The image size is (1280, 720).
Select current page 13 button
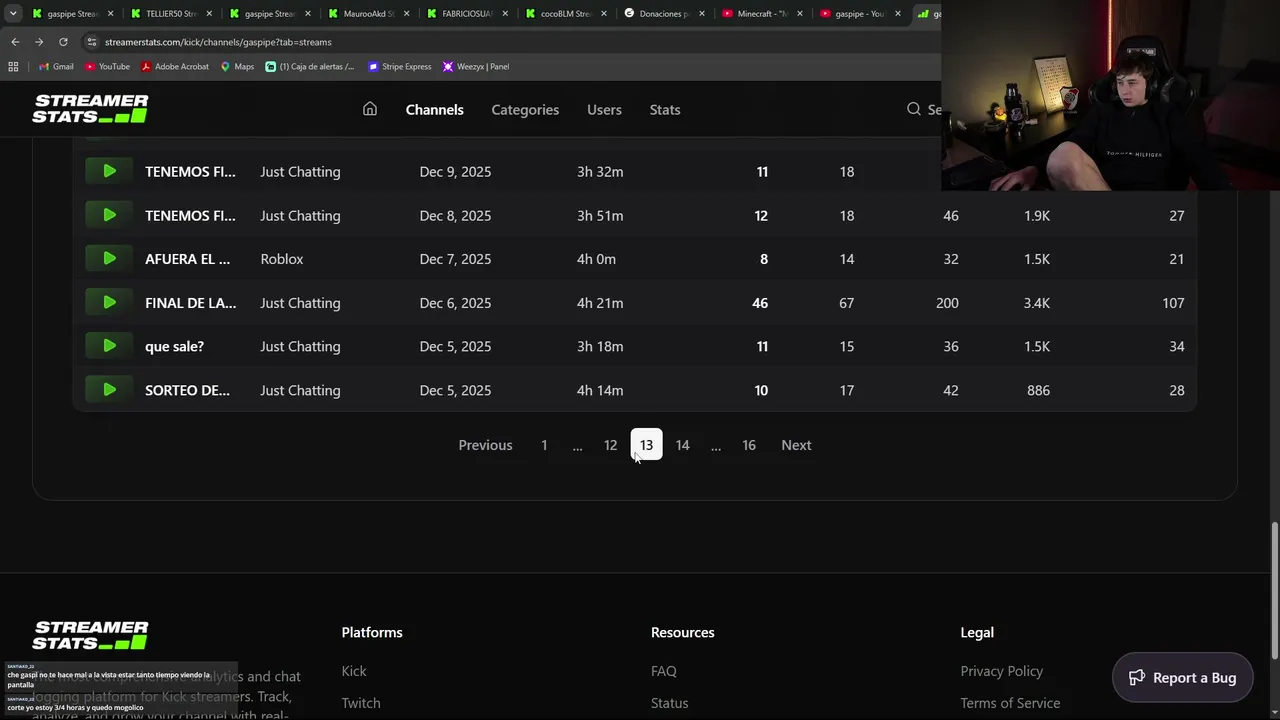pyautogui.click(x=646, y=445)
